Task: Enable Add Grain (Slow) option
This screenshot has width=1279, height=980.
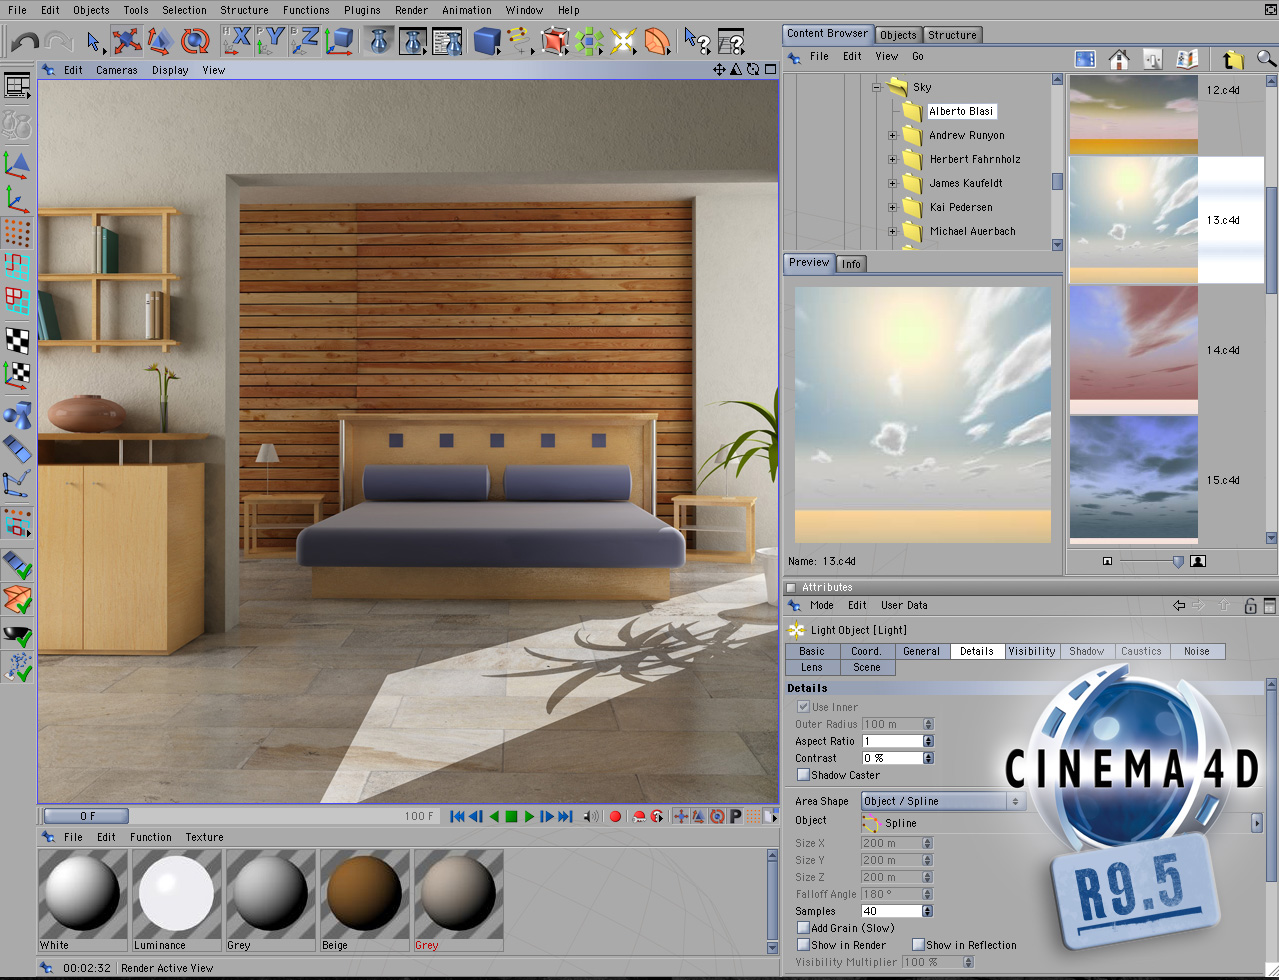Action: tap(803, 928)
